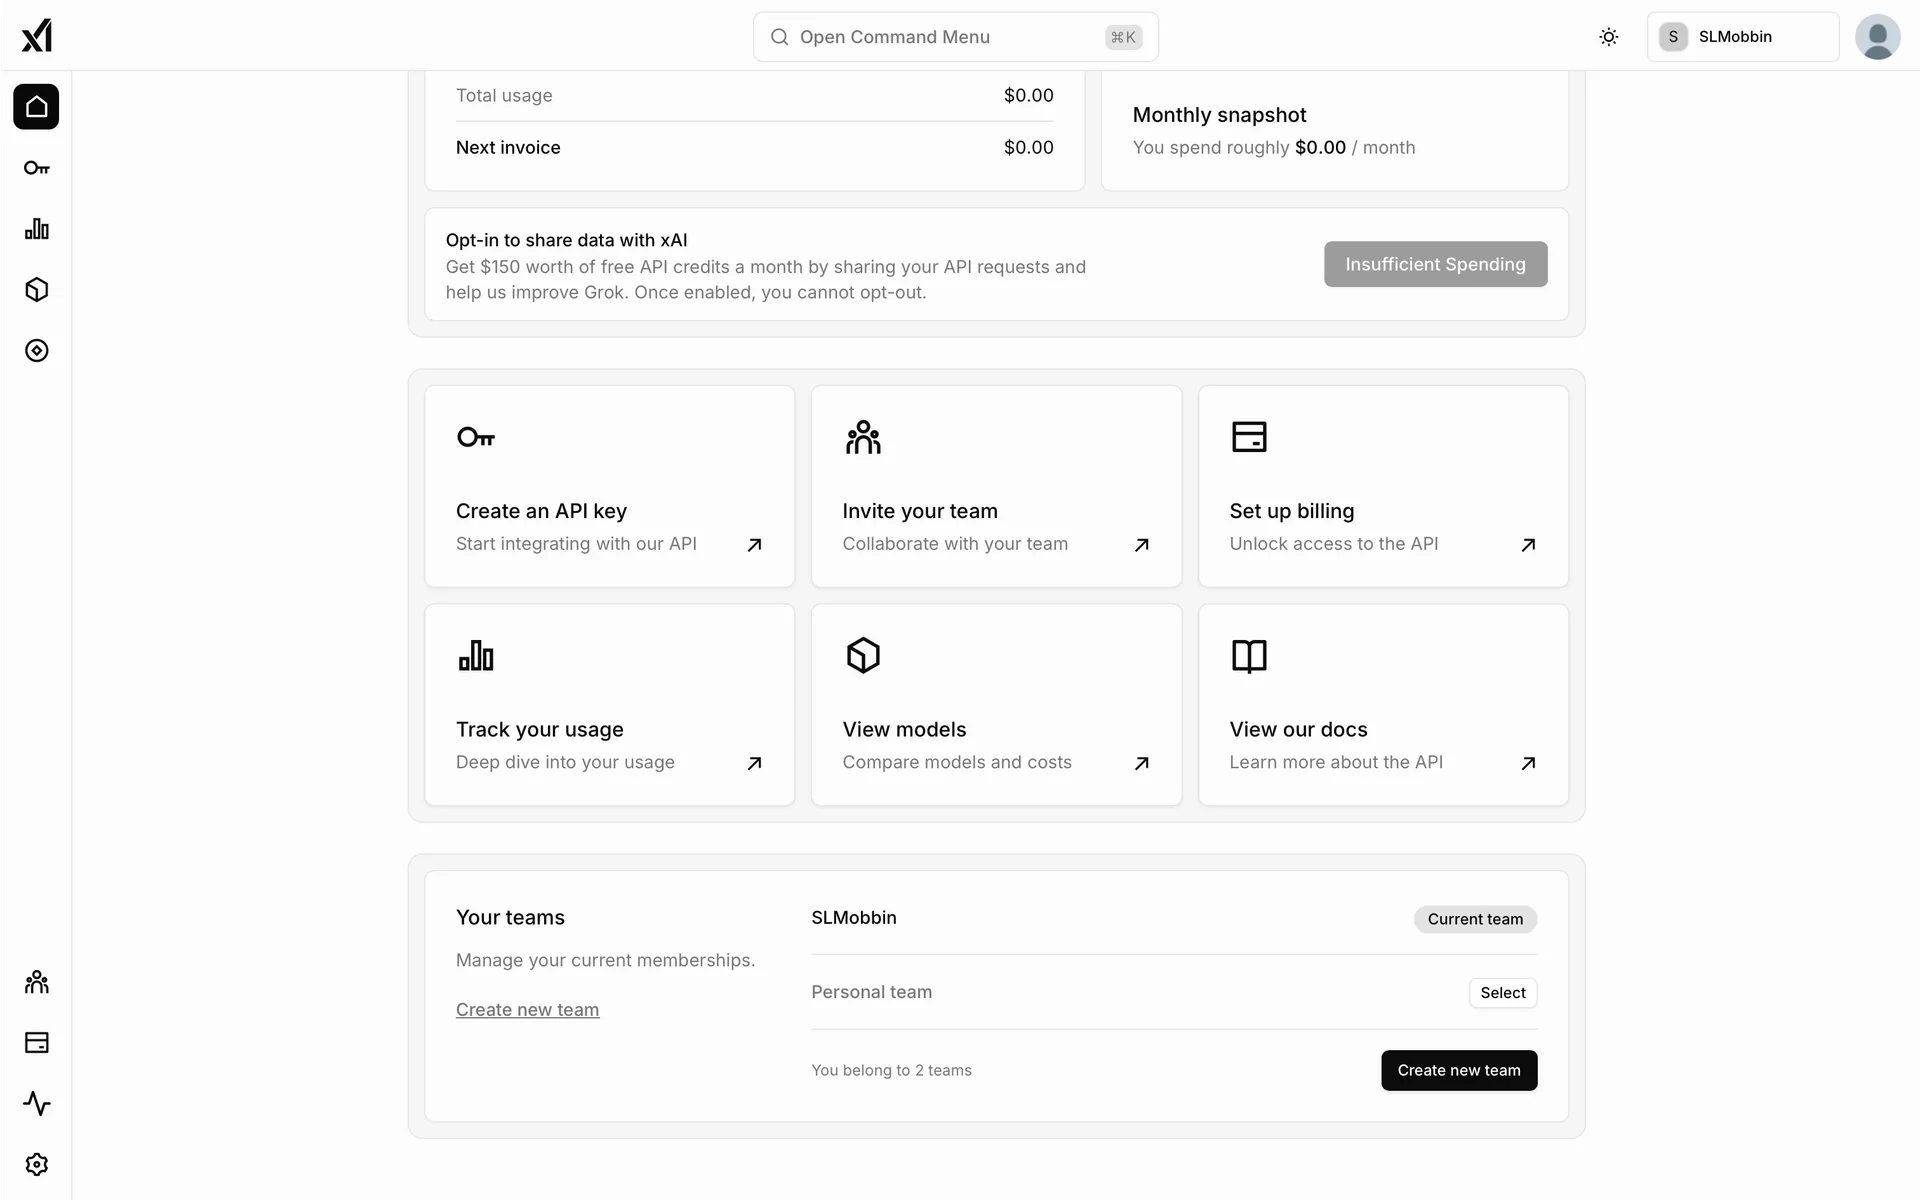Open the Set up billing card
The width and height of the screenshot is (1920, 1200).
(1383, 486)
